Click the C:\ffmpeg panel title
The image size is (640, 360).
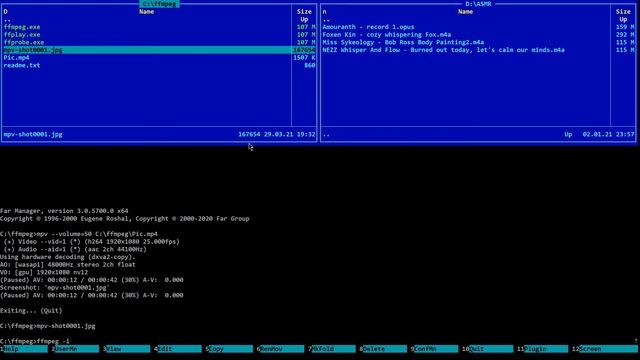pyautogui.click(x=159, y=4)
